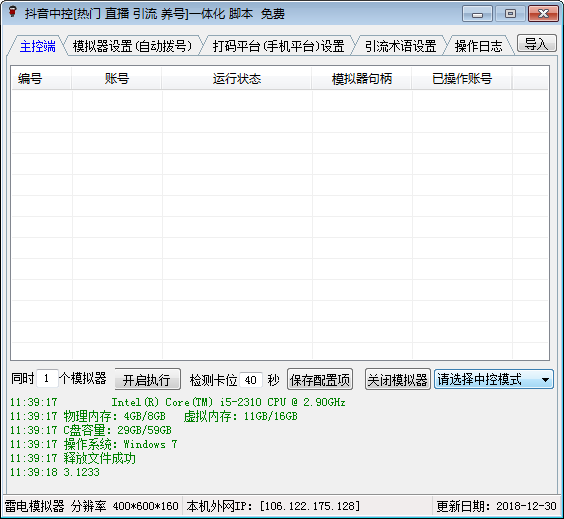Click the 关闭模拟器 button
Image resolution: width=564 pixels, height=519 pixels.
point(397,379)
